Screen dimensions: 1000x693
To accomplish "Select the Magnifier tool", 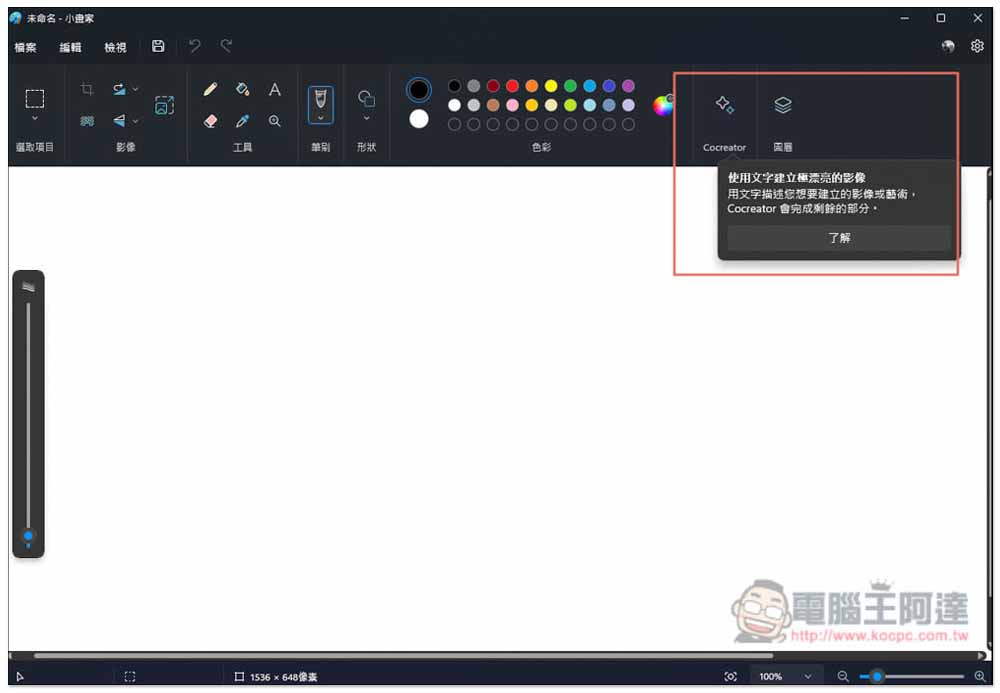I will [x=275, y=120].
